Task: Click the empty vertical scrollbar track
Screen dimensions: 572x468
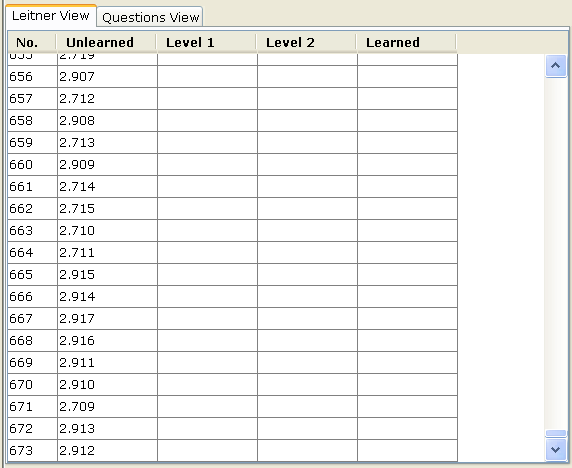Action: coord(556,253)
